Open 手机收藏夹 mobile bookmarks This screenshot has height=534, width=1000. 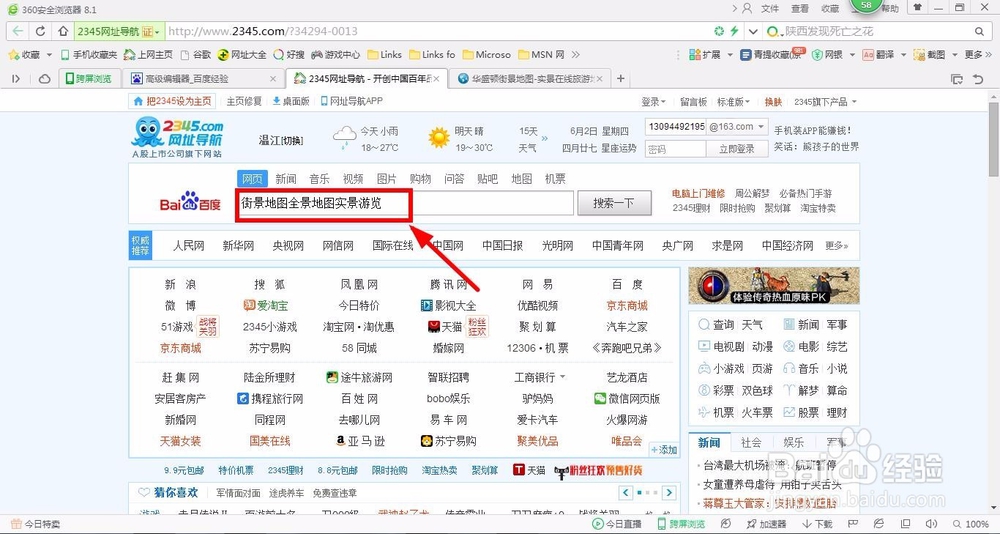click(x=89, y=55)
